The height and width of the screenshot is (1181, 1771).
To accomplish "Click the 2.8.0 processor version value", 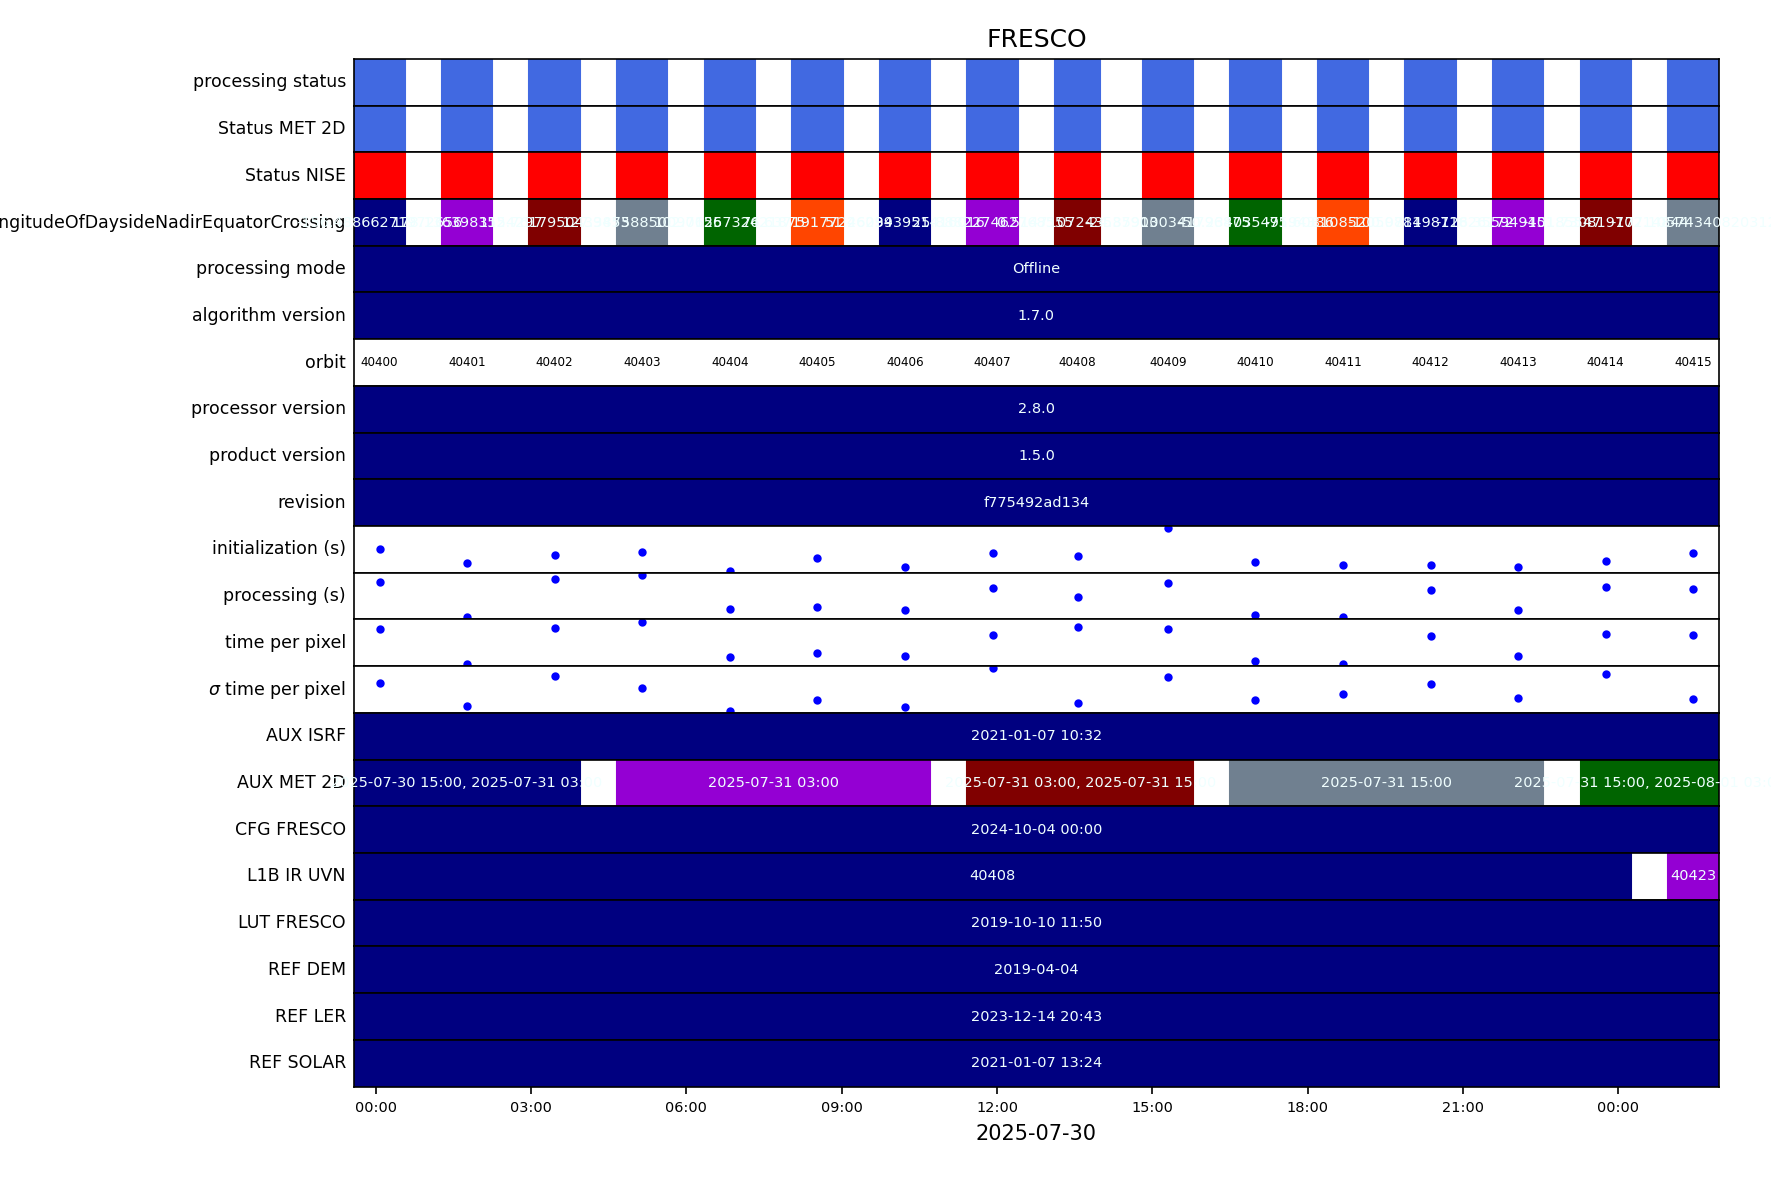I will click(1035, 409).
